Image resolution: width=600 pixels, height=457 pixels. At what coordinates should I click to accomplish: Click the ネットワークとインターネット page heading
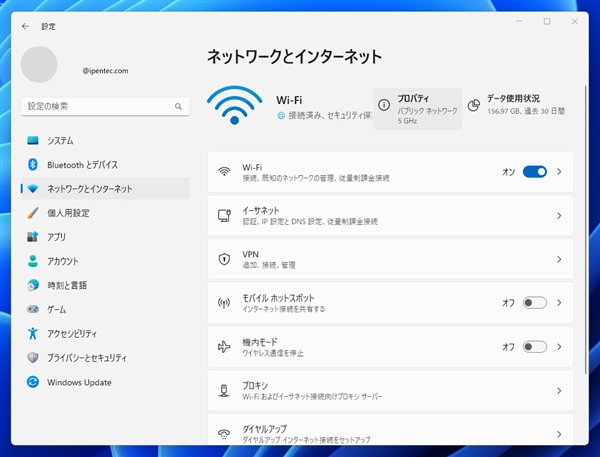coord(294,57)
